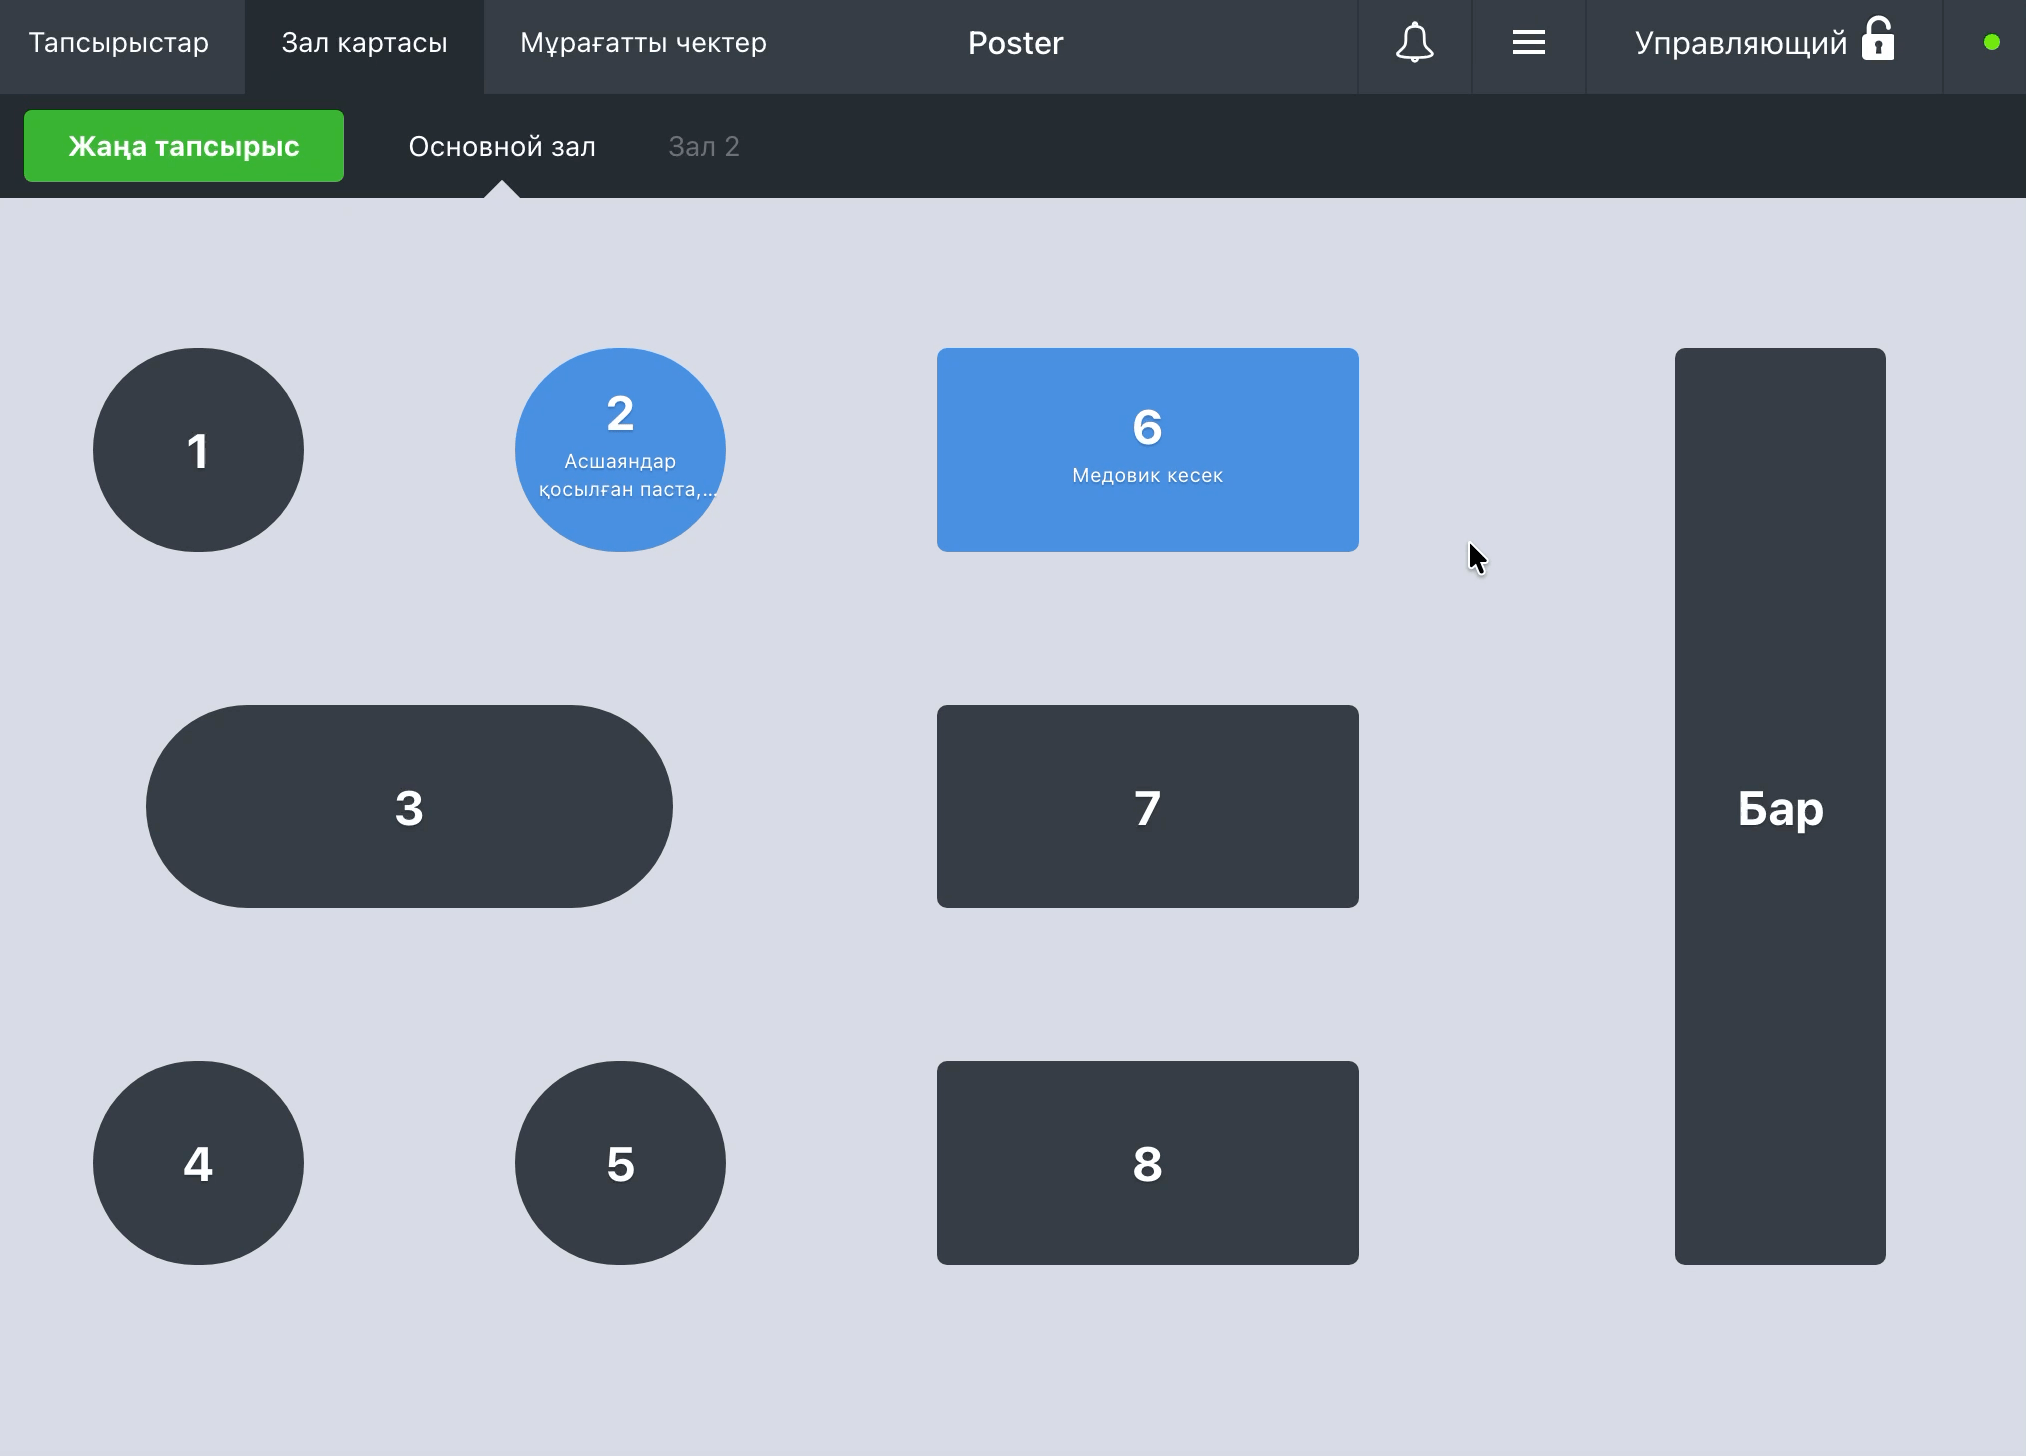Select the Основной зал hall
2026x1456 pixels.
pos(502,147)
